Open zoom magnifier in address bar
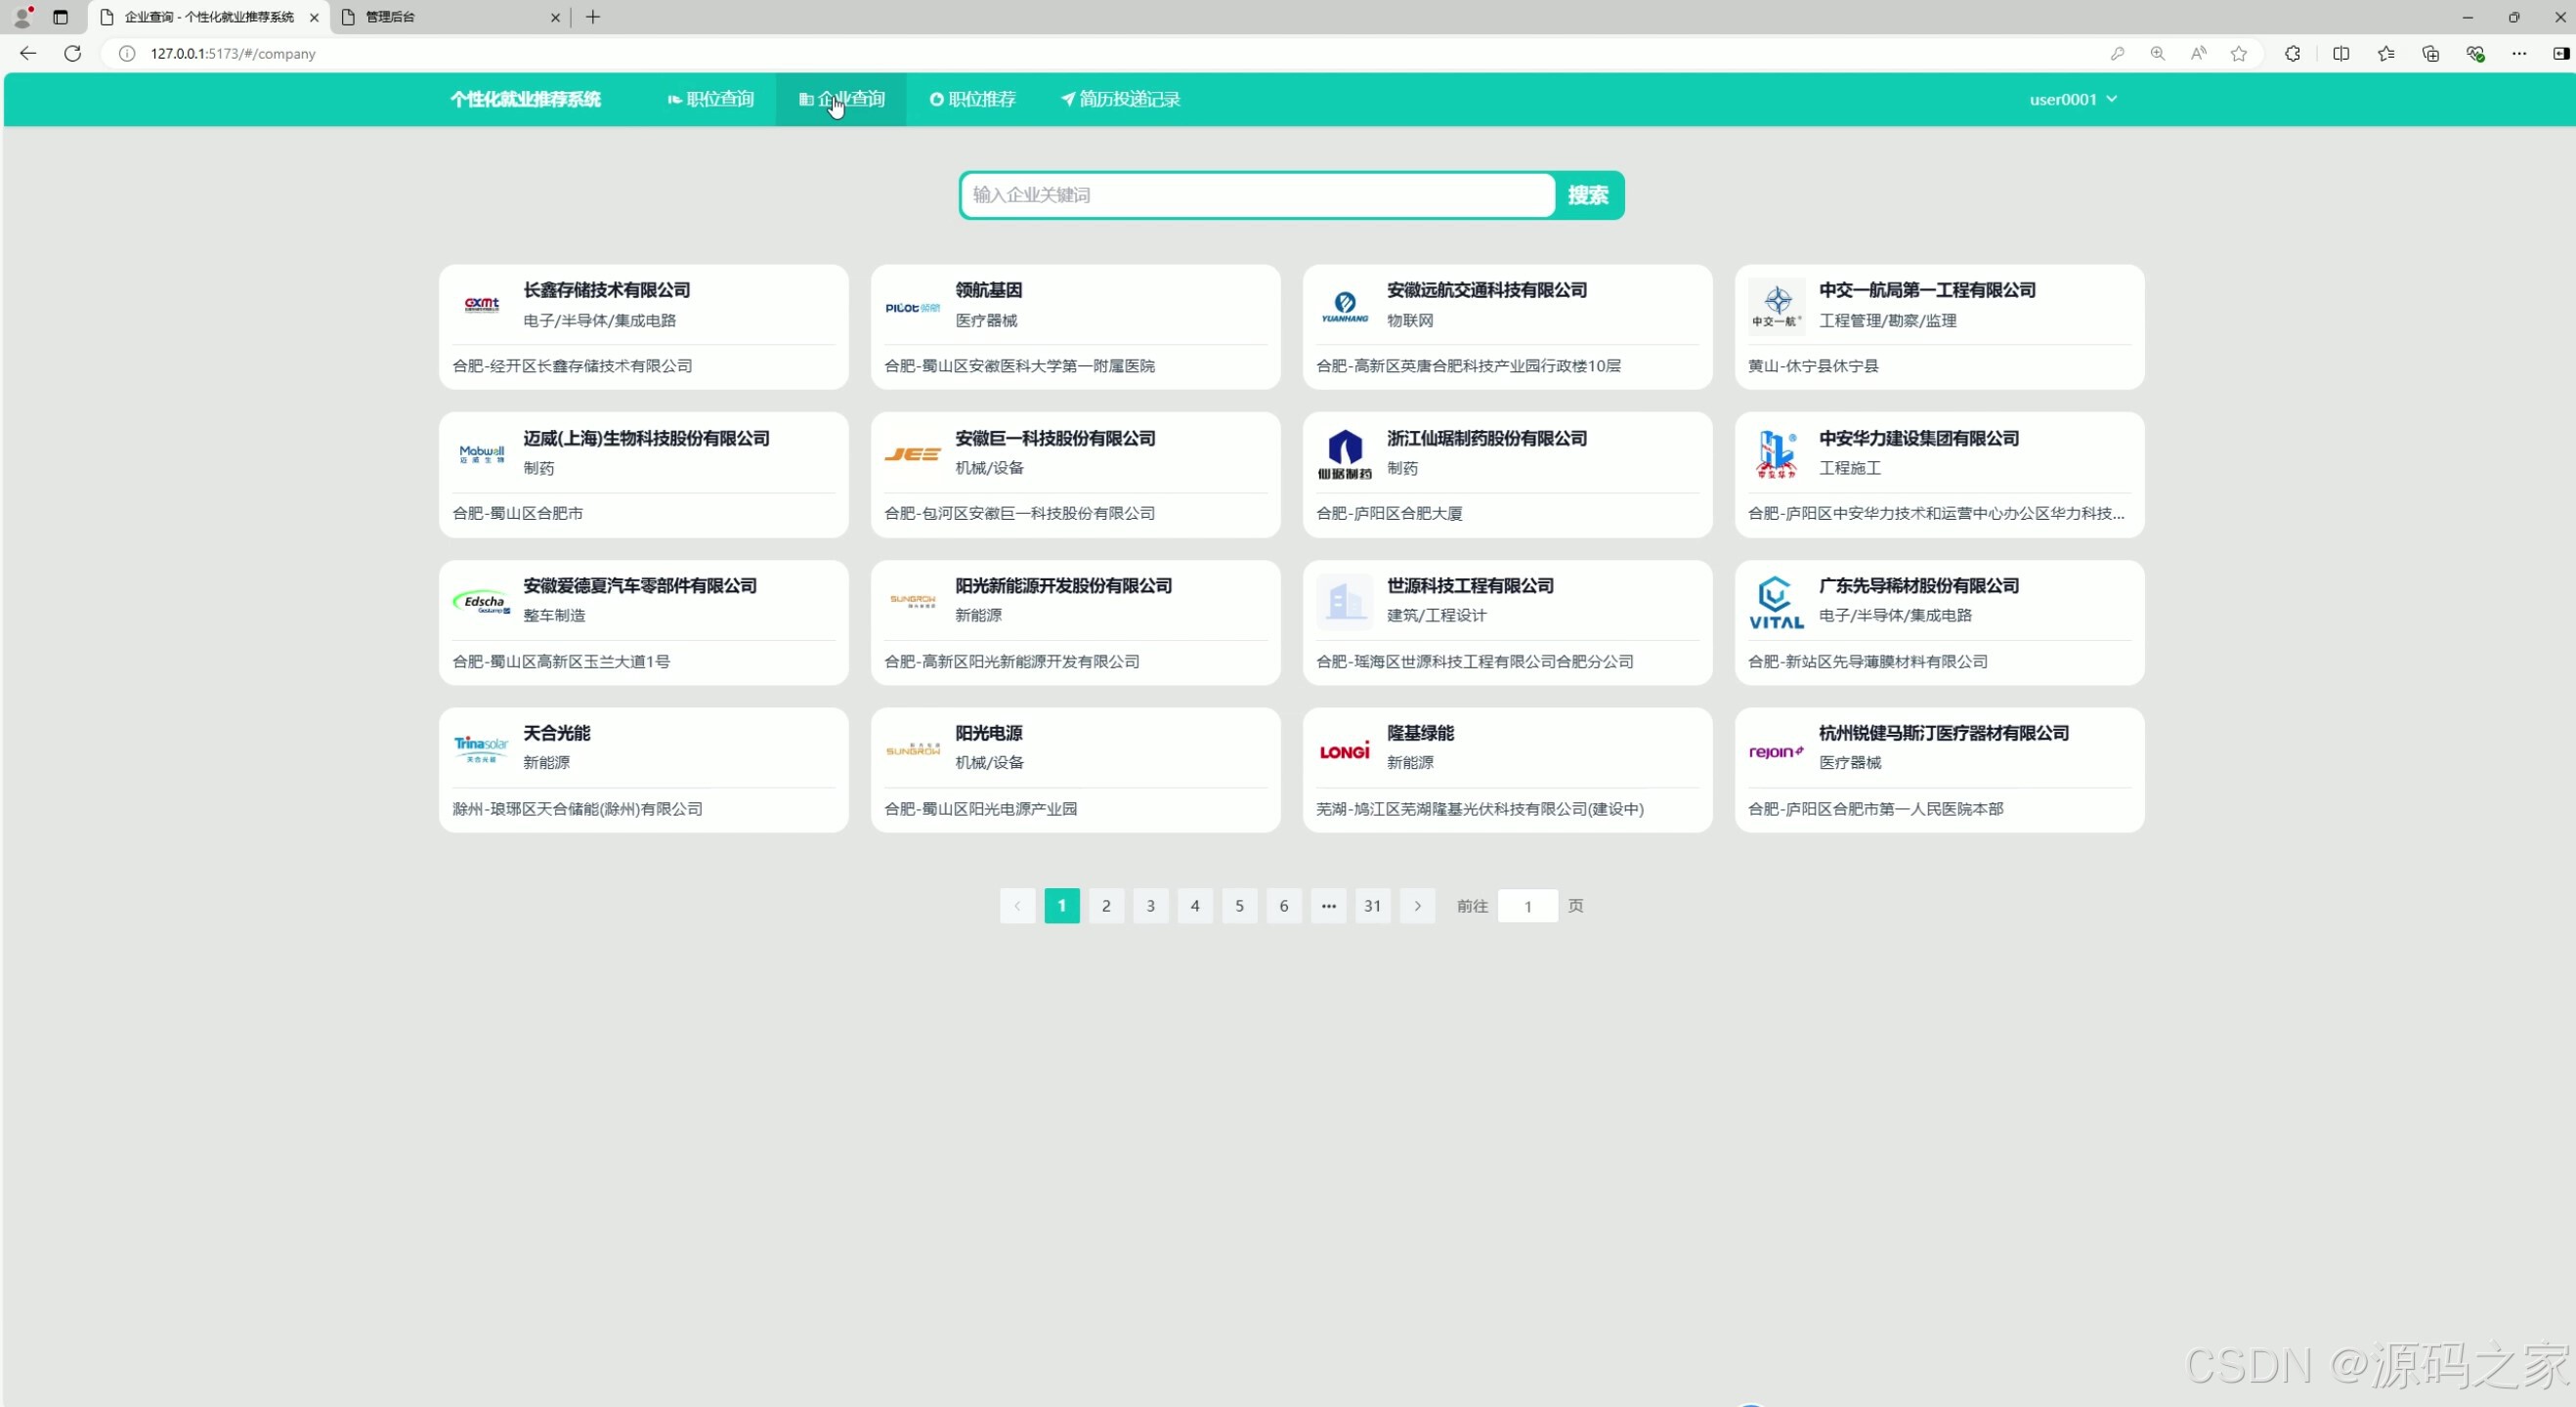The image size is (2576, 1407). [2158, 54]
